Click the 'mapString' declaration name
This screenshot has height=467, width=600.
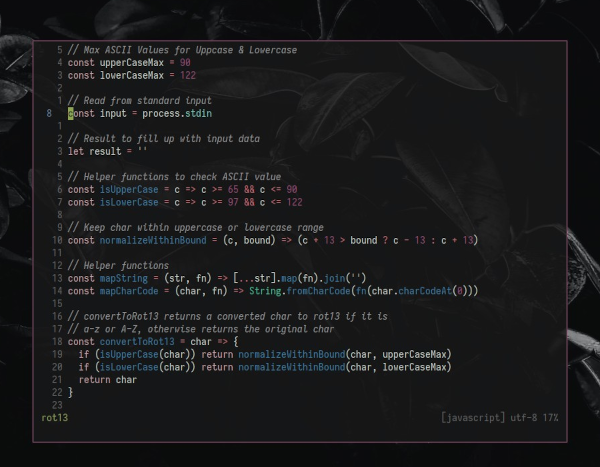[124, 278]
